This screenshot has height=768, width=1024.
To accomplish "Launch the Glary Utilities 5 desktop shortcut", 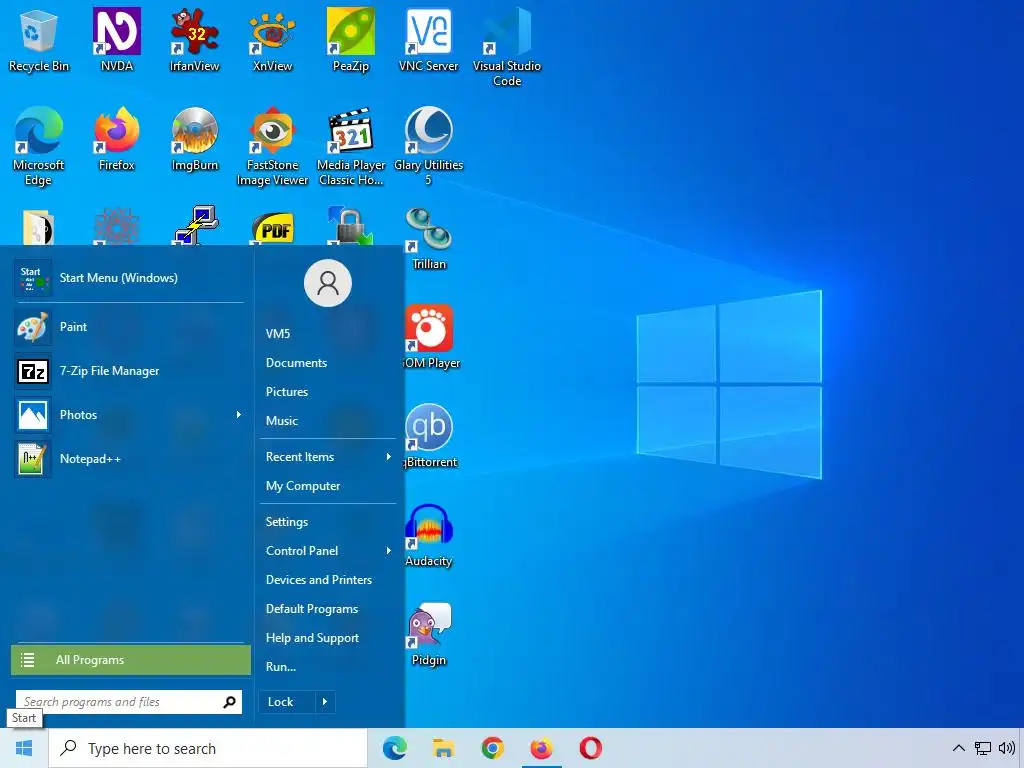I will [428, 146].
